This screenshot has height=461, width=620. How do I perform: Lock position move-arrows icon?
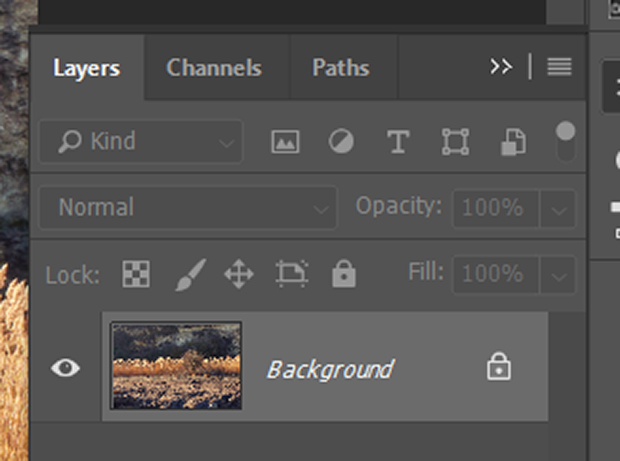tap(239, 274)
